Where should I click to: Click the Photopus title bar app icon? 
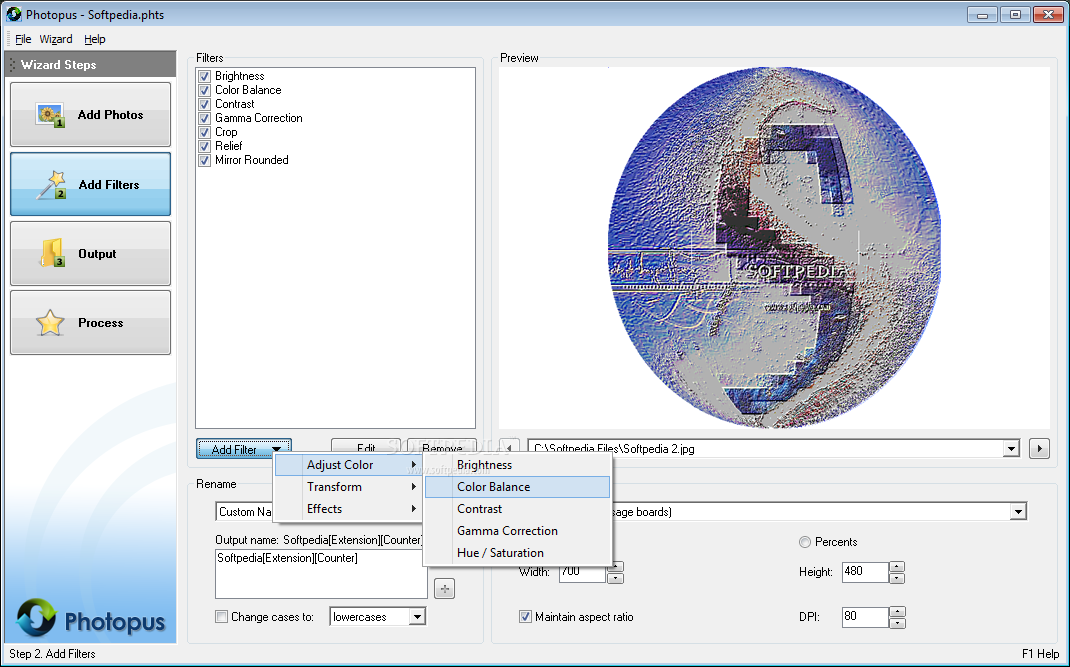pos(13,14)
